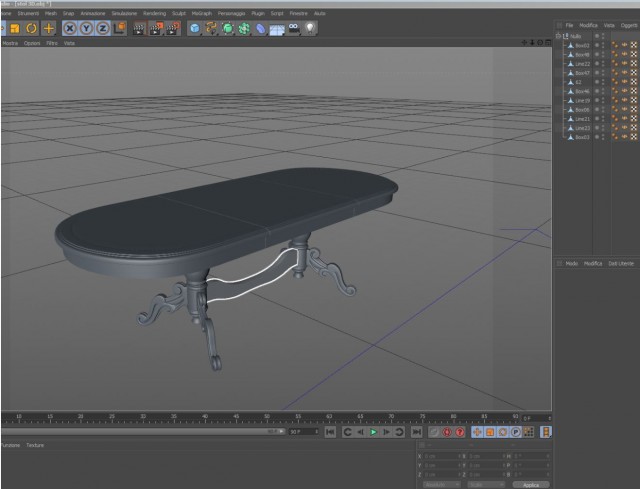
Task: Toggle visibility dots for Box47 object
Action: (603, 73)
